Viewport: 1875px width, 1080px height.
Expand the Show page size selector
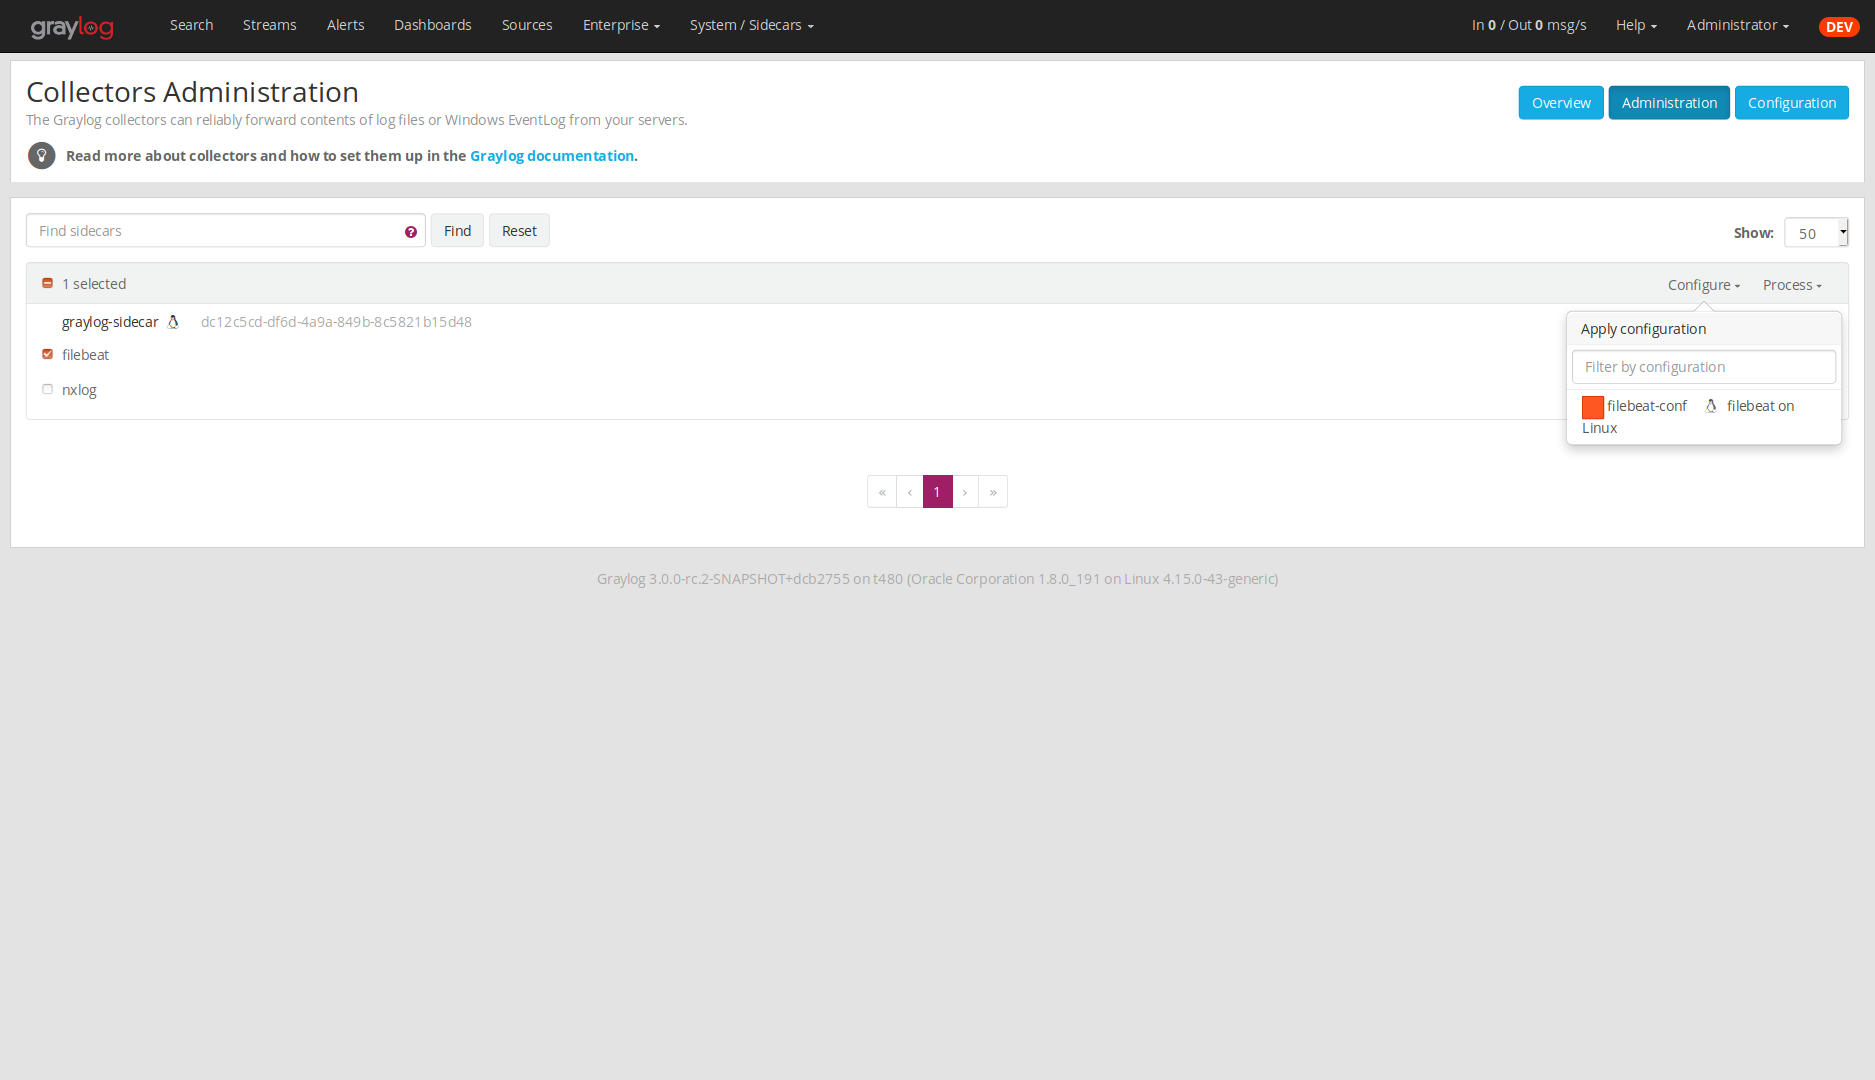pyautogui.click(x=1815, y=233)
